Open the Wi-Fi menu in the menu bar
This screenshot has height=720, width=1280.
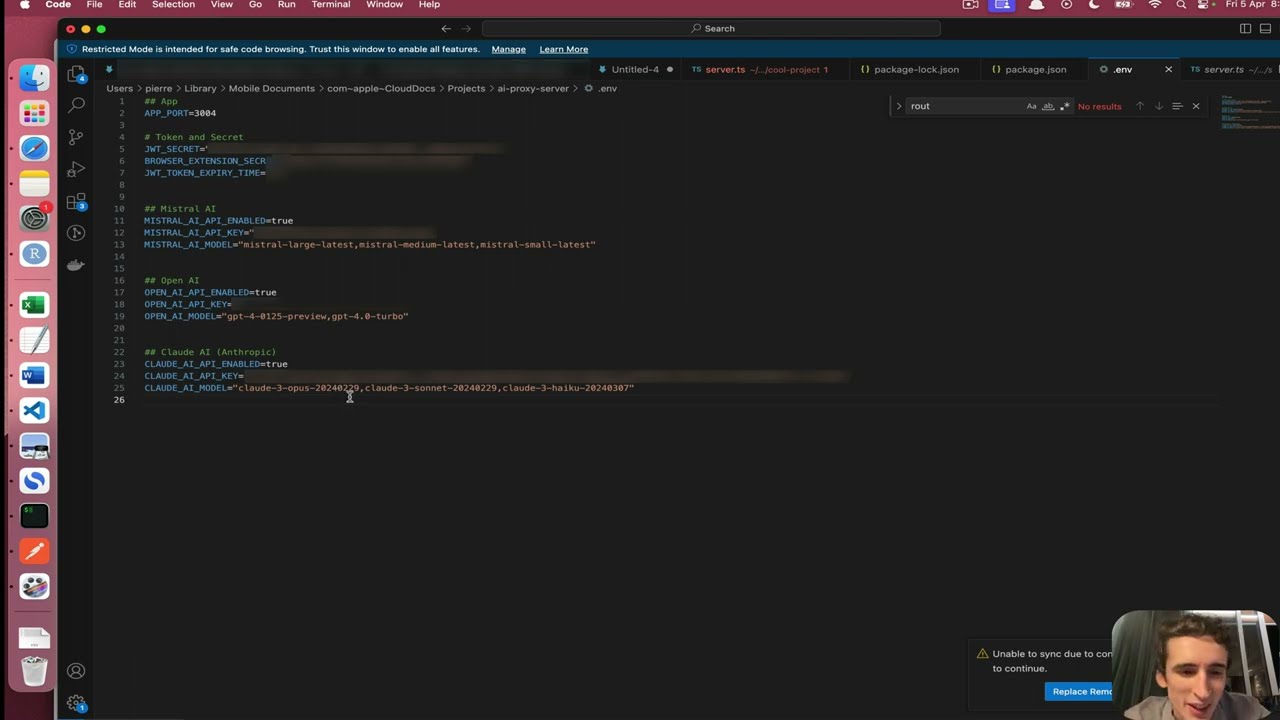tap(1155, 5)
